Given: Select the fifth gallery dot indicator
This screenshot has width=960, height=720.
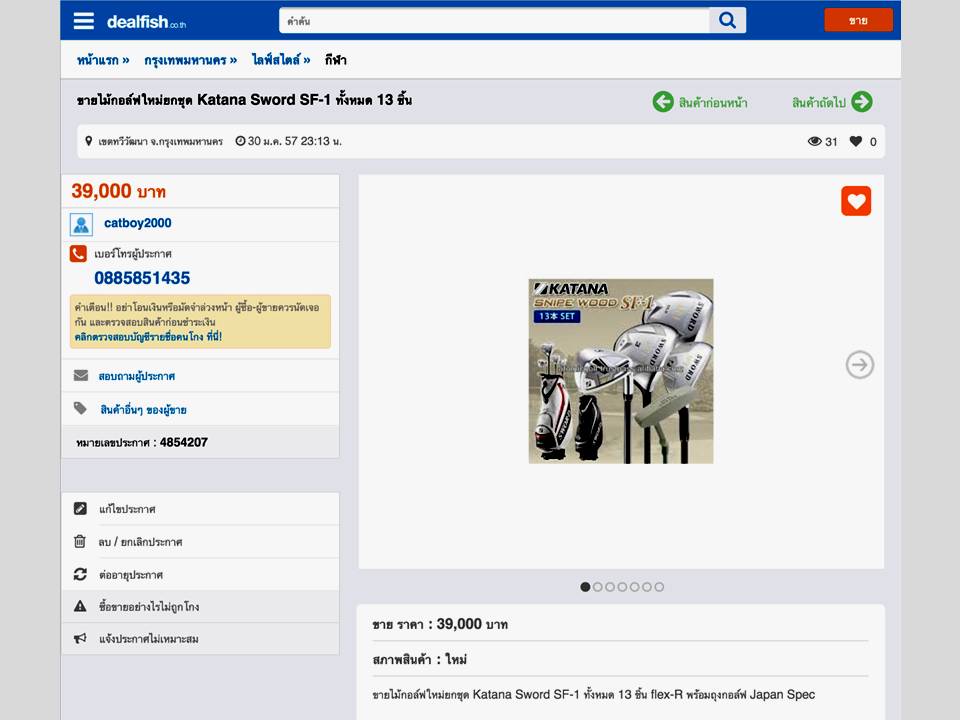Looking at the screenshot, I should point(634,587).
